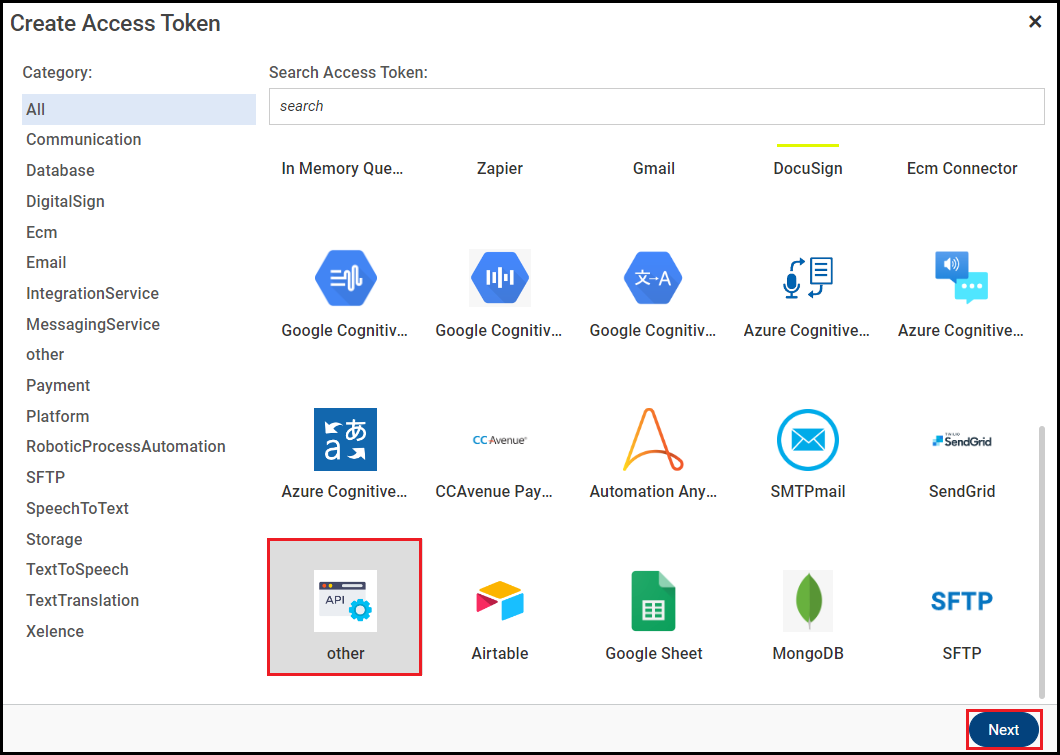Click the Search Access Token field
The image size is (1060, 755).
[656, 106]
